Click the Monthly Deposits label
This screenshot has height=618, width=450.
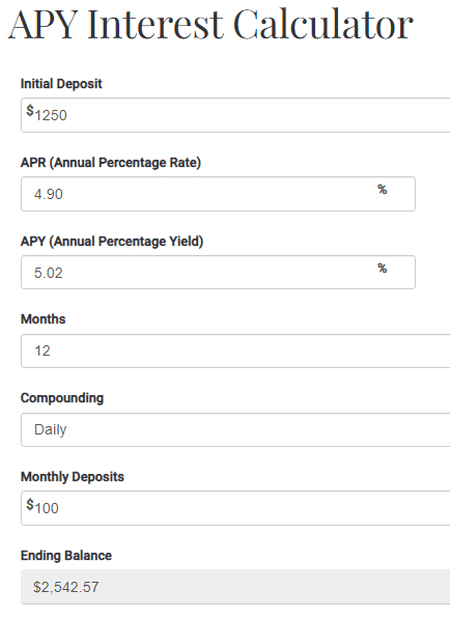click(72, 477)
